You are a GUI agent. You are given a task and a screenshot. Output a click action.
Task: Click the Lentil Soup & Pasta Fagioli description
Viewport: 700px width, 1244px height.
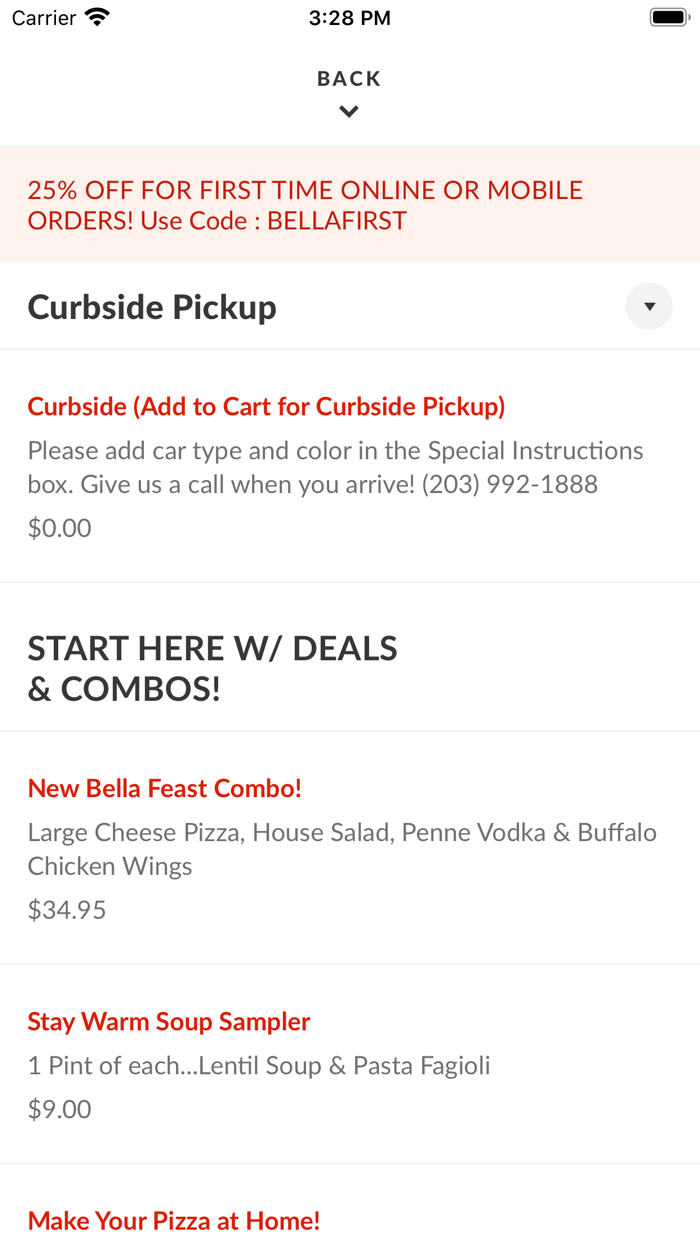coord(259,1065)
